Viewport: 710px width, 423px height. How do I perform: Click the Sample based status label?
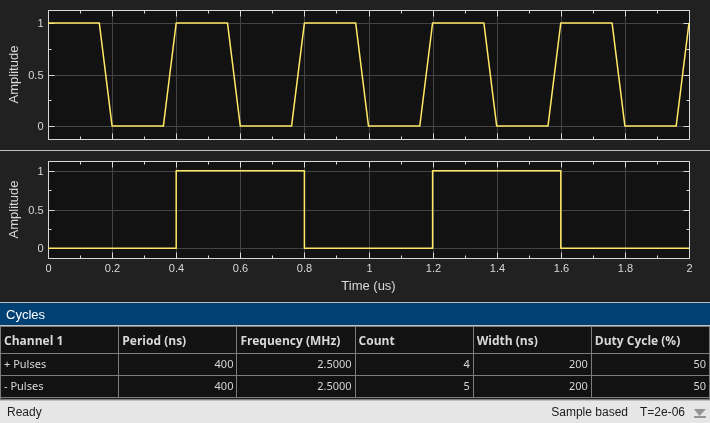pyautogui.click(x=589, y=412)
